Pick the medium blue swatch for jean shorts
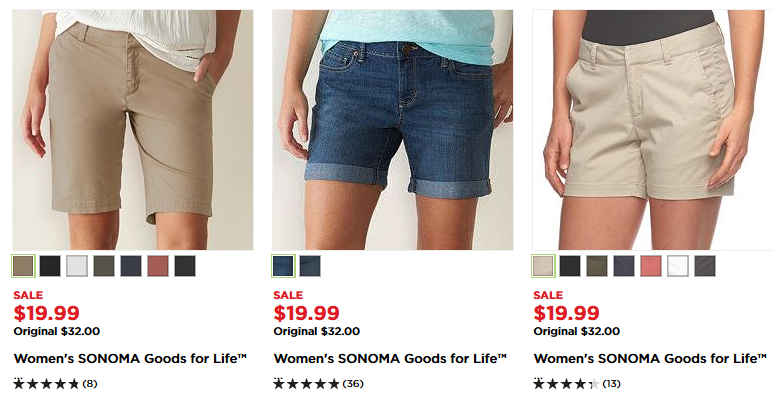The width and height of the screenshot is (773, 398). coord(310,266)
